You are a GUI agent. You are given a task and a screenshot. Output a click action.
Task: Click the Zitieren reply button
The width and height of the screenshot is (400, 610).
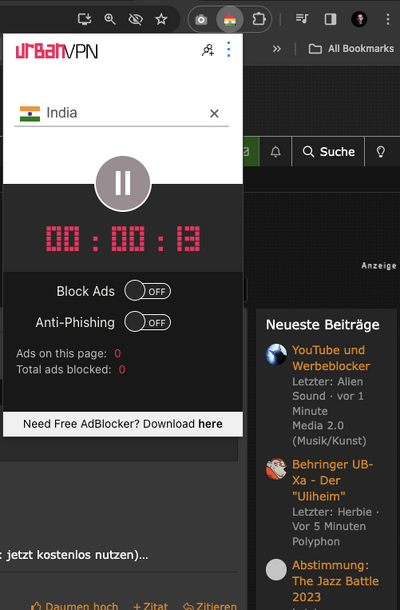(x=210, y=606)
